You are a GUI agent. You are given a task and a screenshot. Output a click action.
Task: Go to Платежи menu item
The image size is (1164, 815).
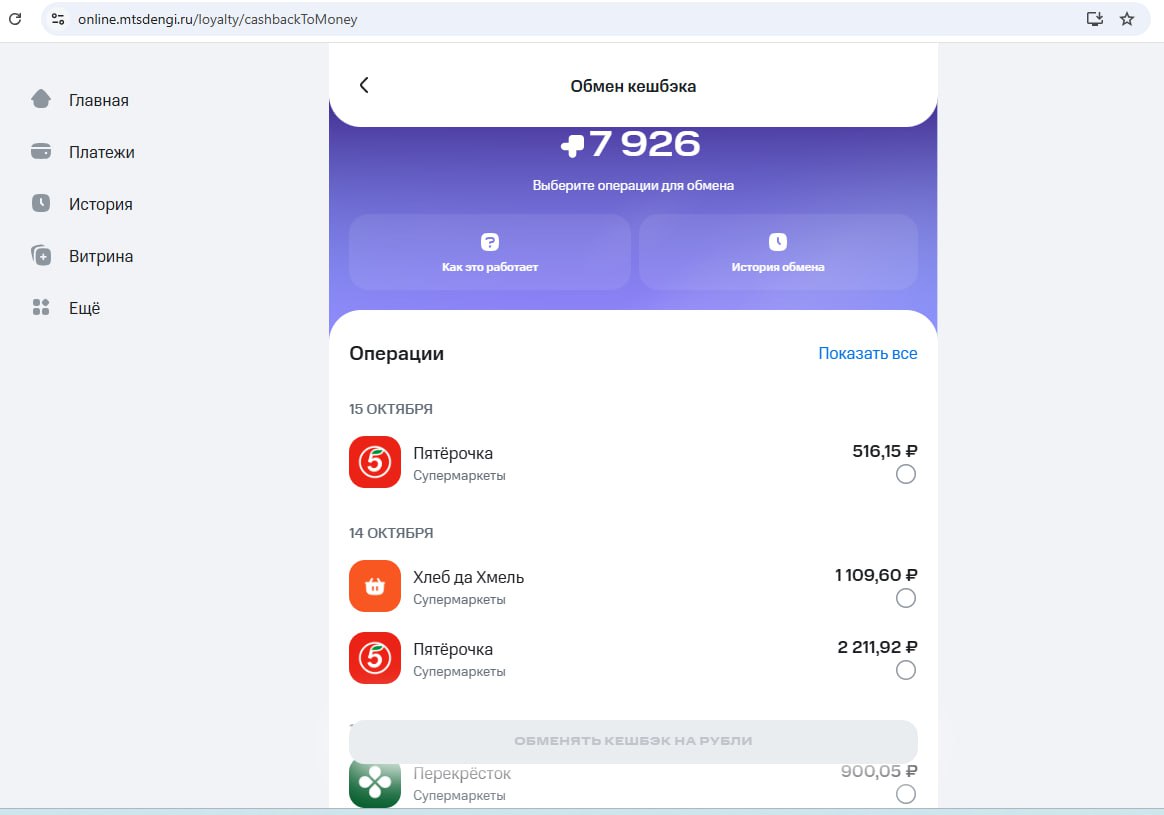pyautogui.click(x=101, y=152)
